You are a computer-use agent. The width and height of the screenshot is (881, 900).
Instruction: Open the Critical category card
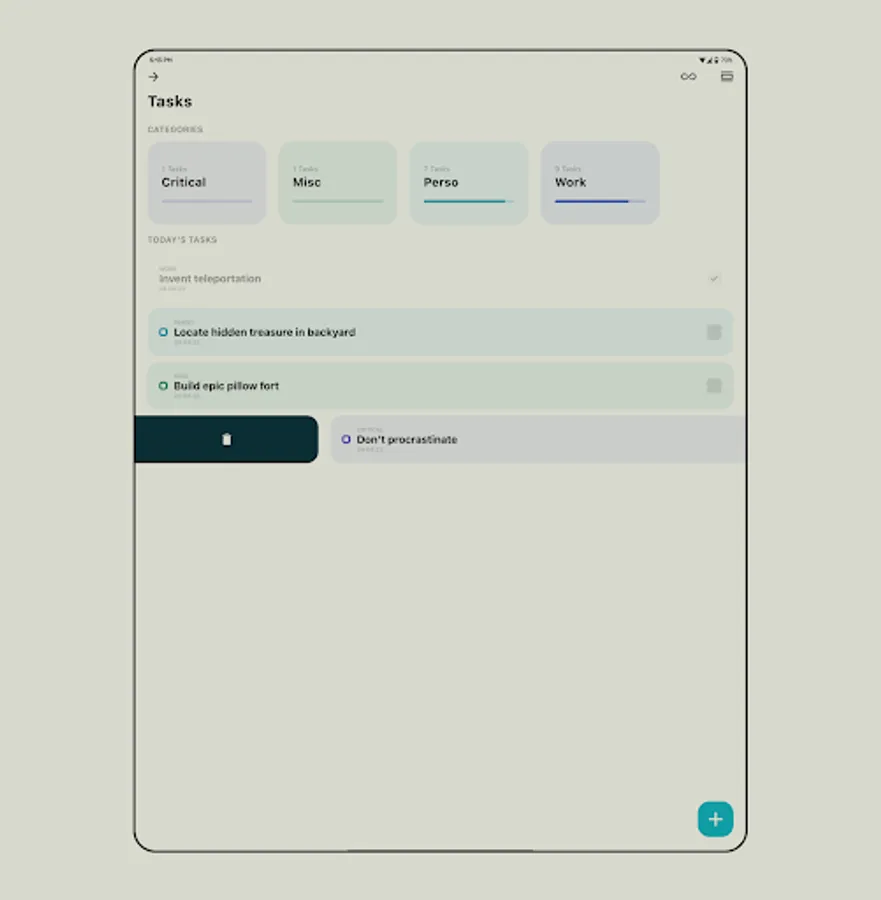pos(207,183)
